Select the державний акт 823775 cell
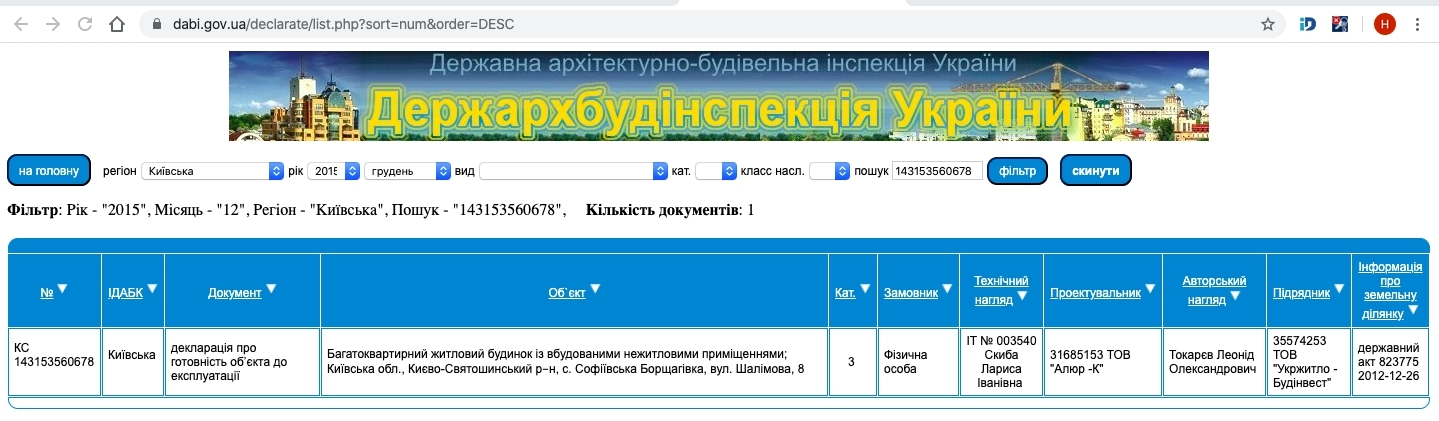Image resolution: width=1439 pixels, height=421 pixels. 1390,362
